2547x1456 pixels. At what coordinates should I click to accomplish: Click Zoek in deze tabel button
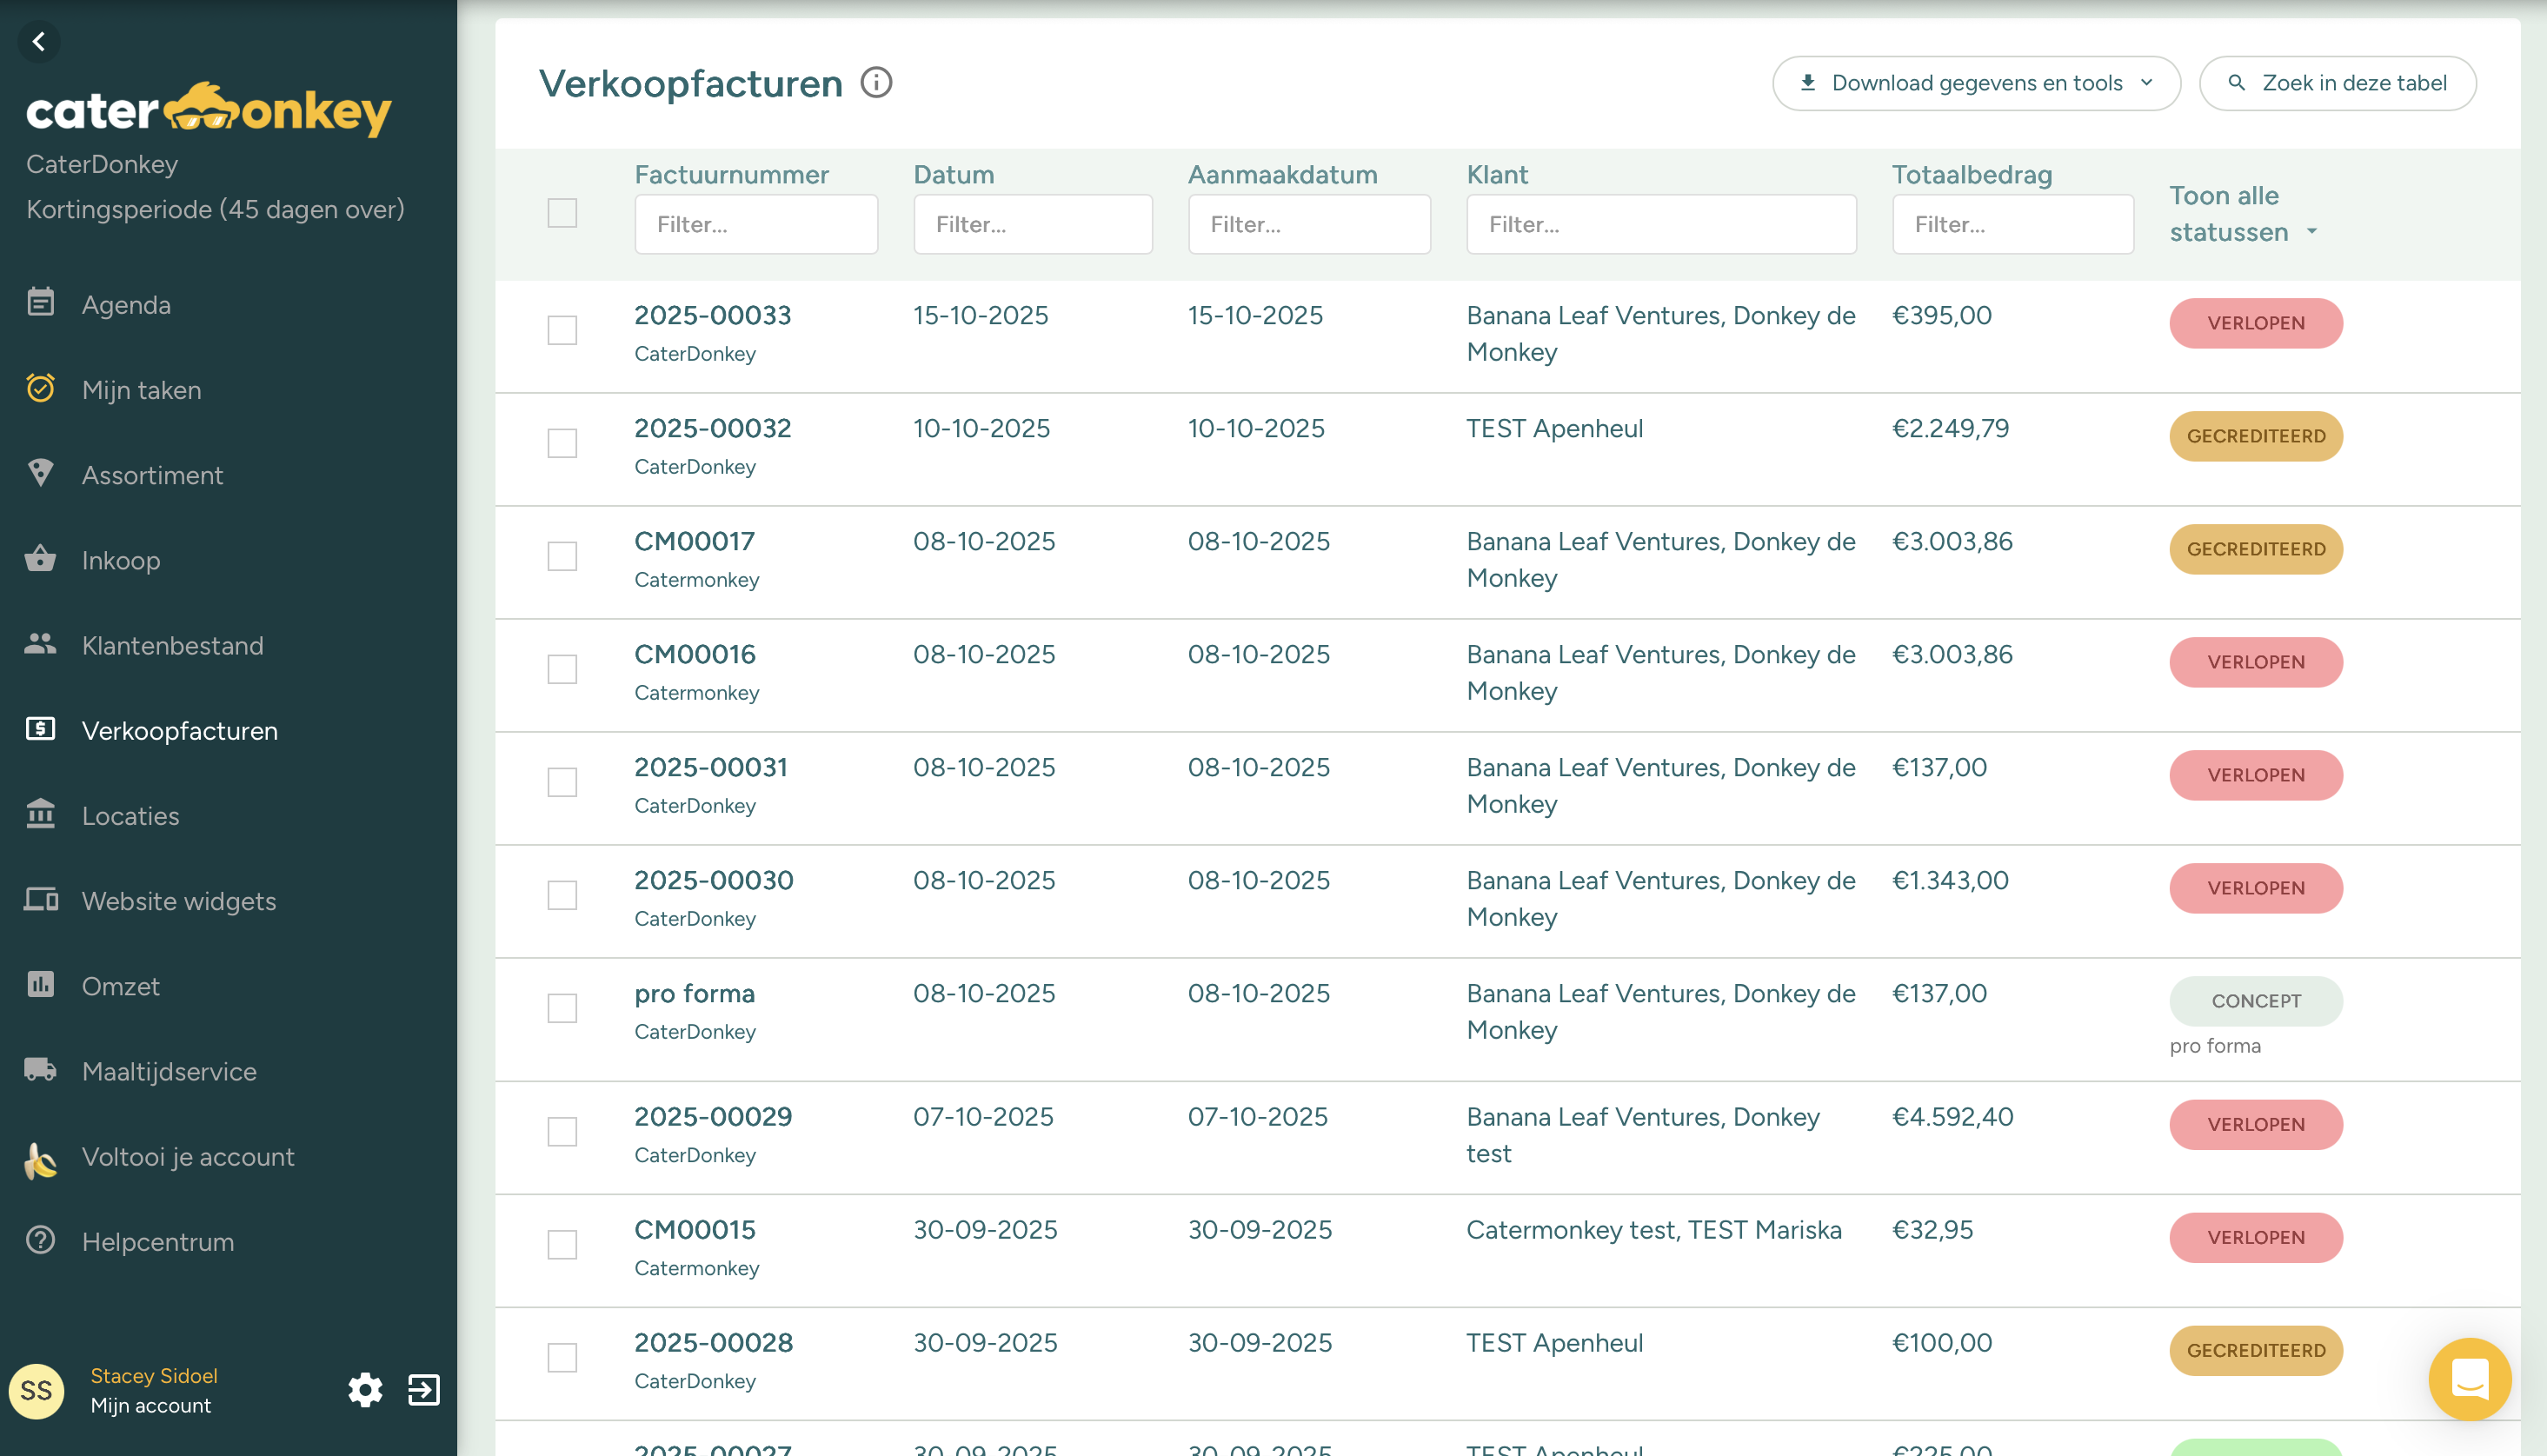click(x=2337, y=83)
